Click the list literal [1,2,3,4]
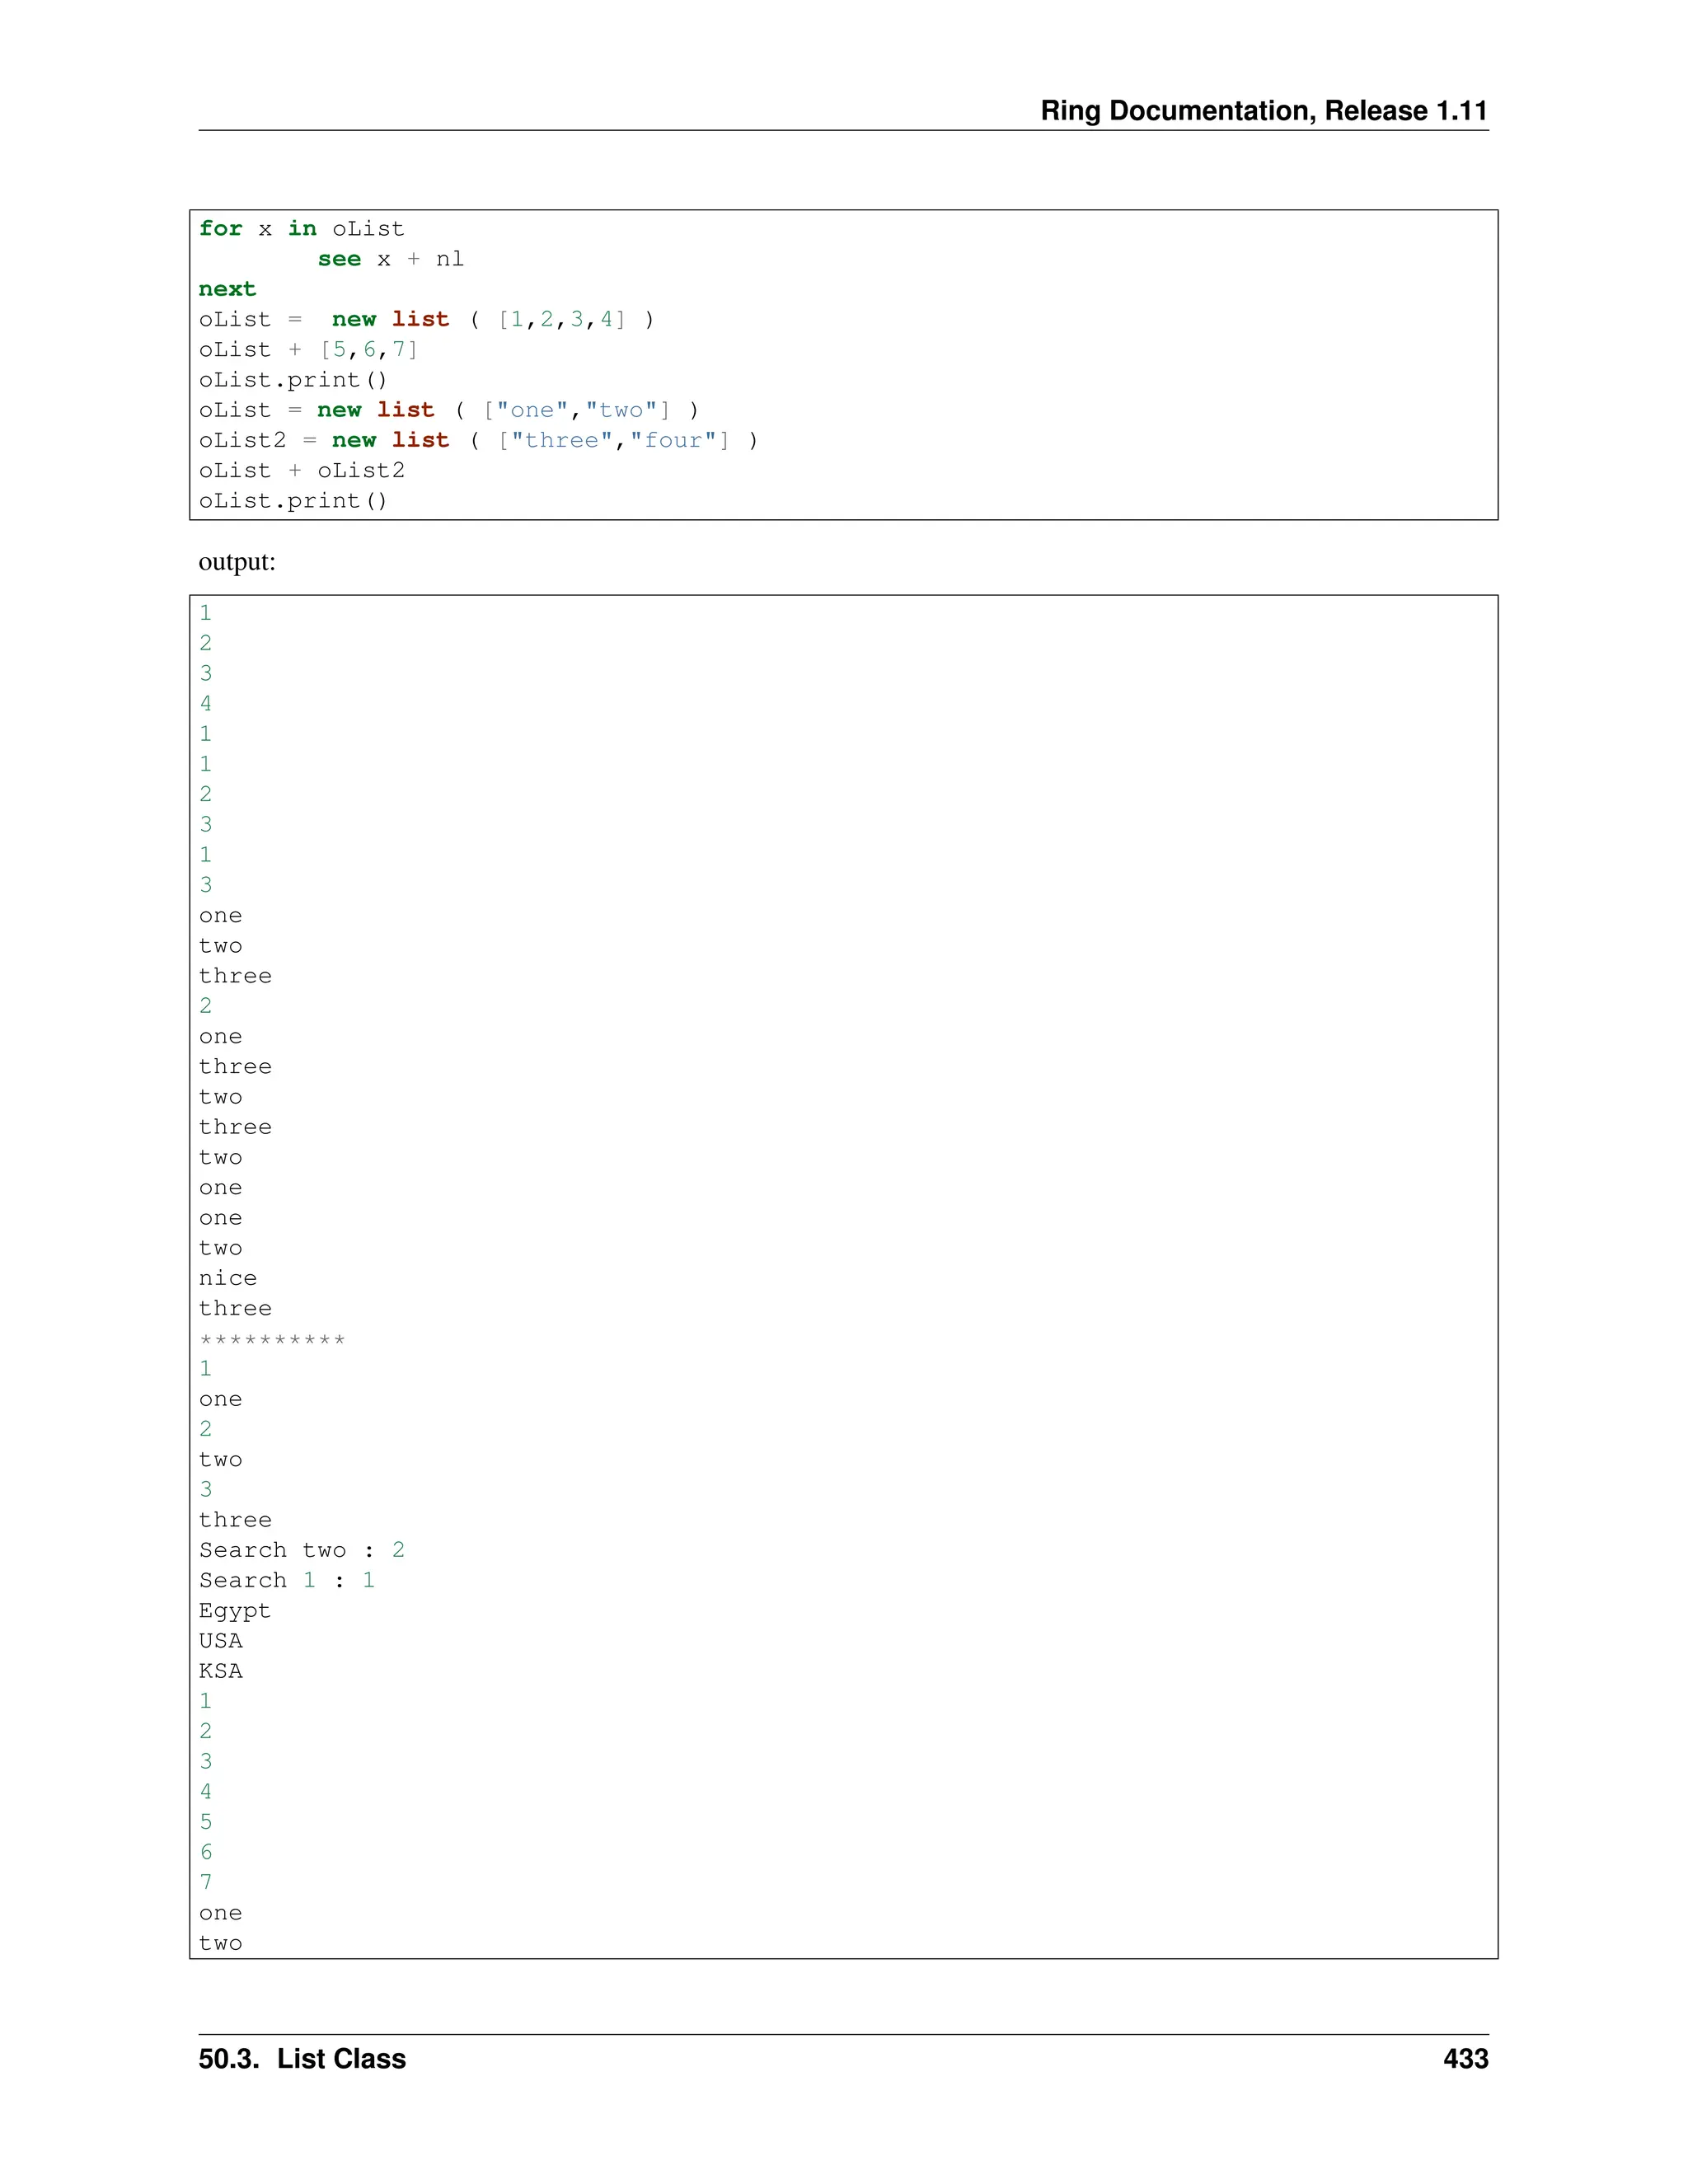Image resolution: width=1688 pixels, height=2184 pixels. pos(562,319)
